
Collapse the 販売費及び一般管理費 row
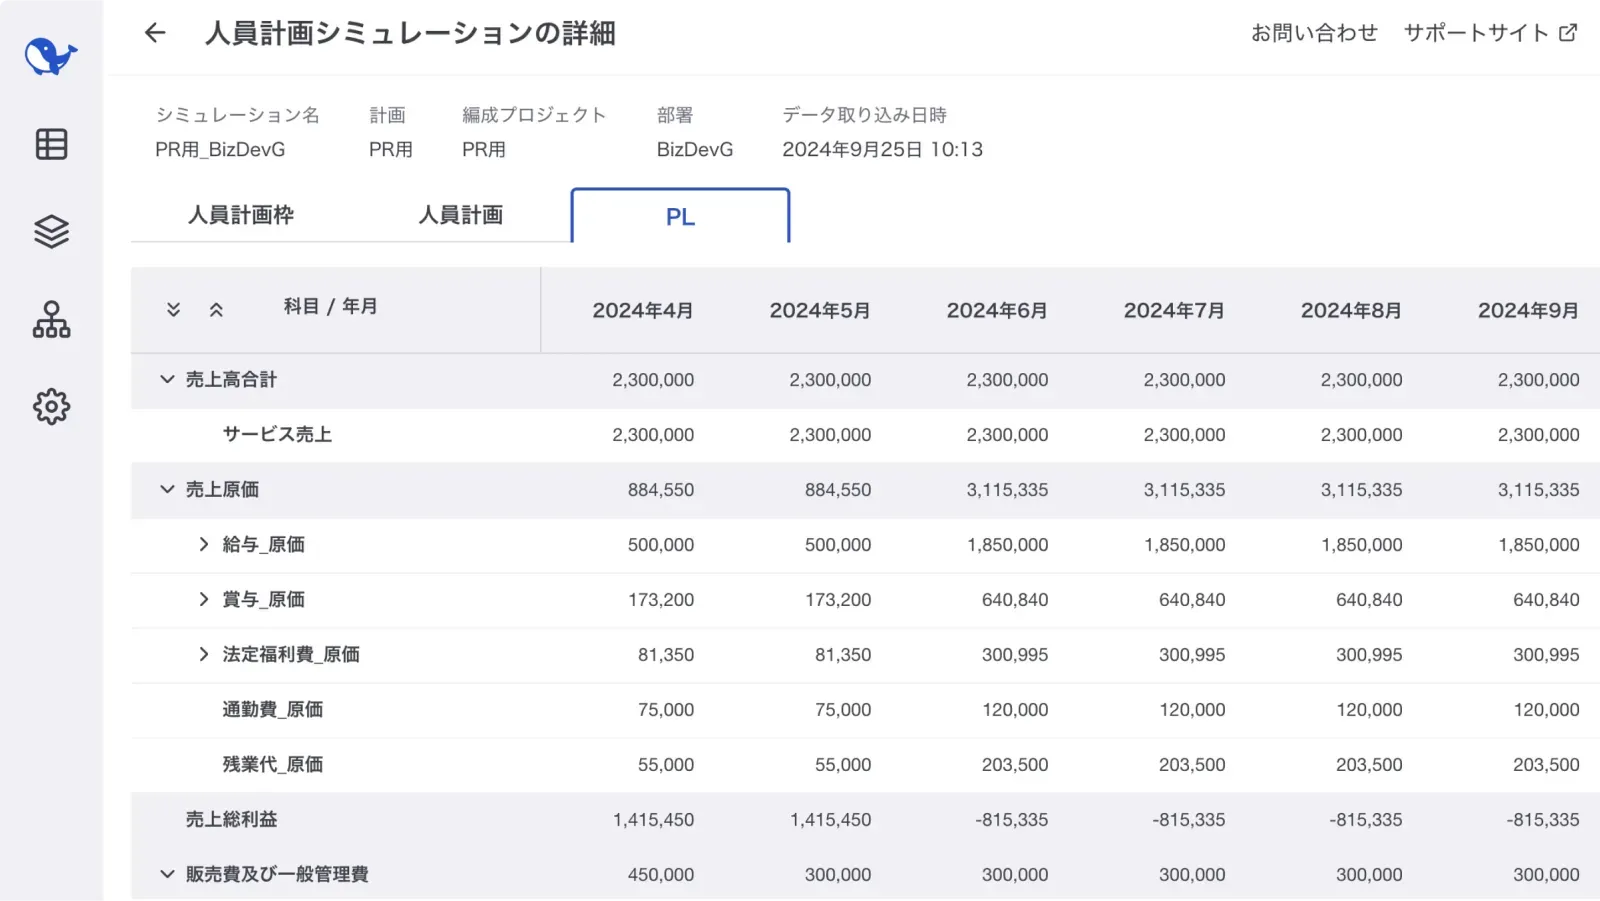click(167, 874)
